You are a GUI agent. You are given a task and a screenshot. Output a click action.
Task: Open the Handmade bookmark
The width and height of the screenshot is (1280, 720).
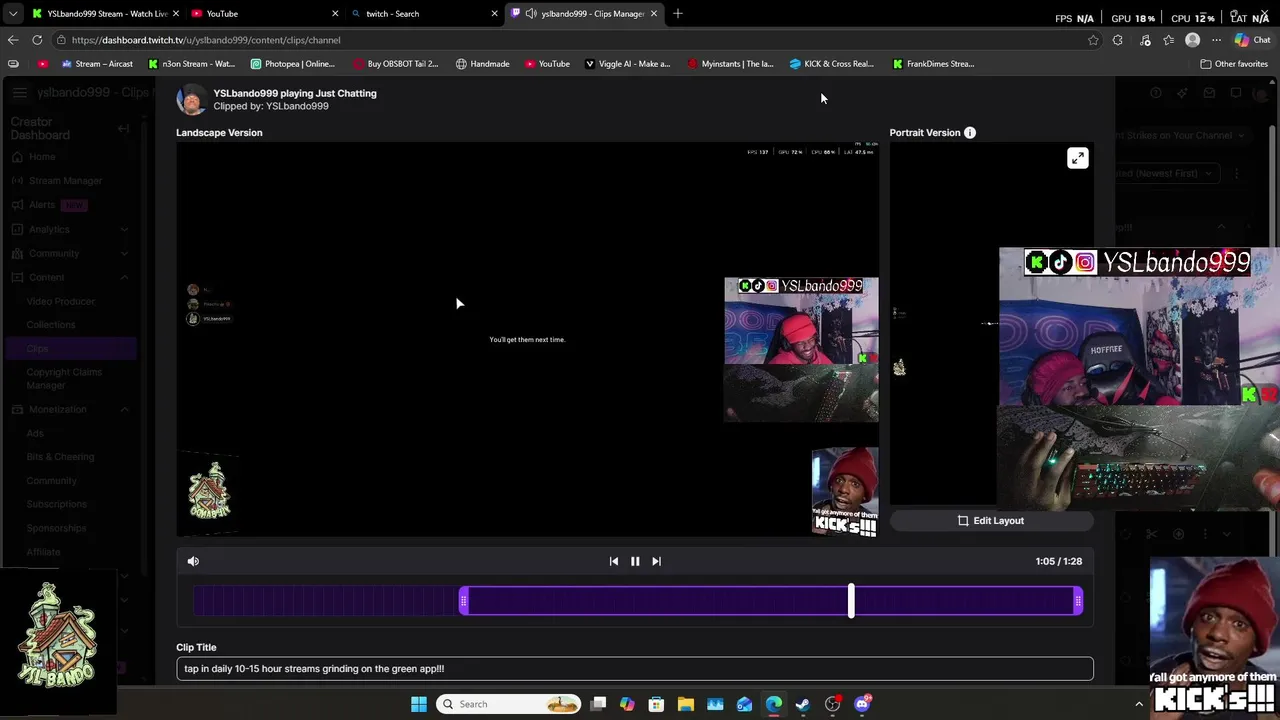[x=483, y=64]
